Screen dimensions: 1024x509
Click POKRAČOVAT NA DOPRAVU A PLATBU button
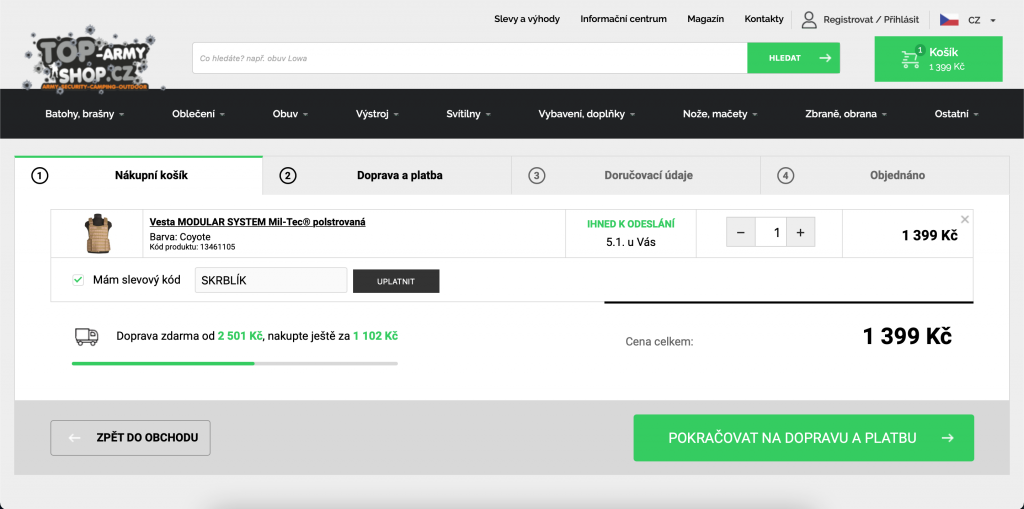point(803,438)
